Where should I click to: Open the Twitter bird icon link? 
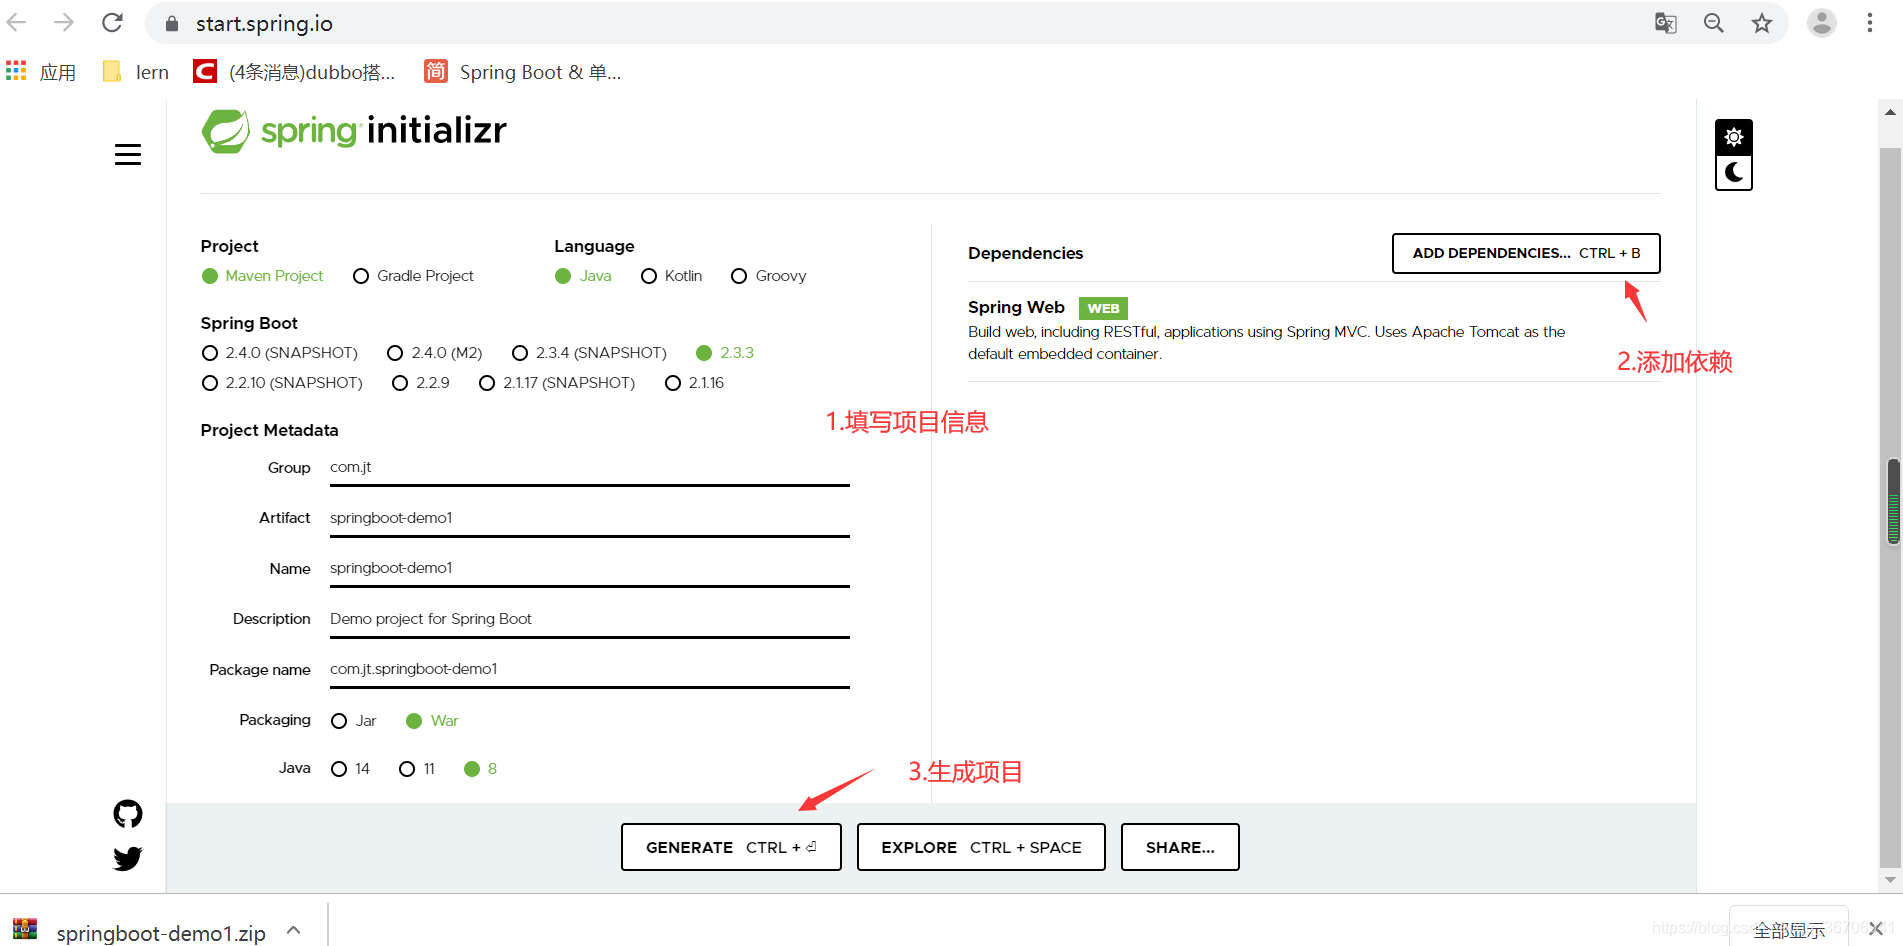pos(128,858)
